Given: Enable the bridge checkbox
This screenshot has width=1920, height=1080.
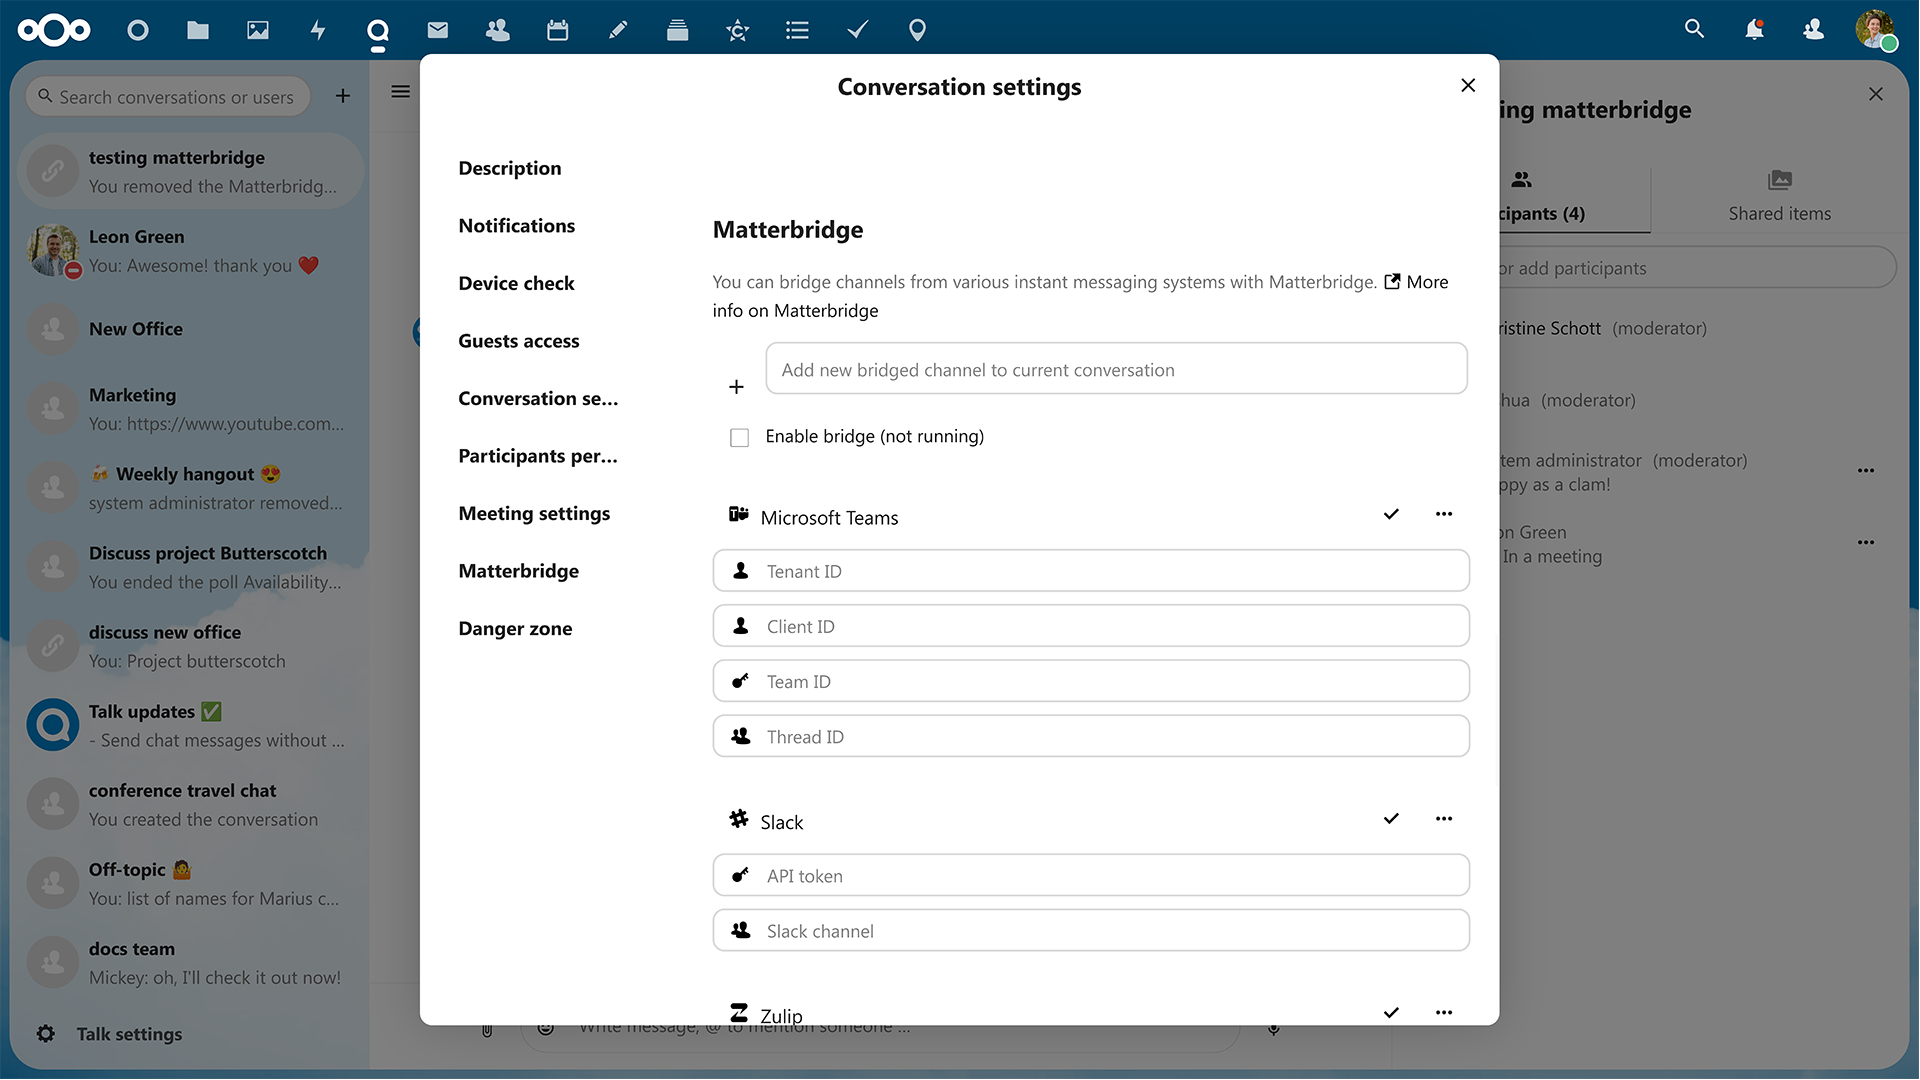Looking at the screenshot, I should tap(740, 438).
